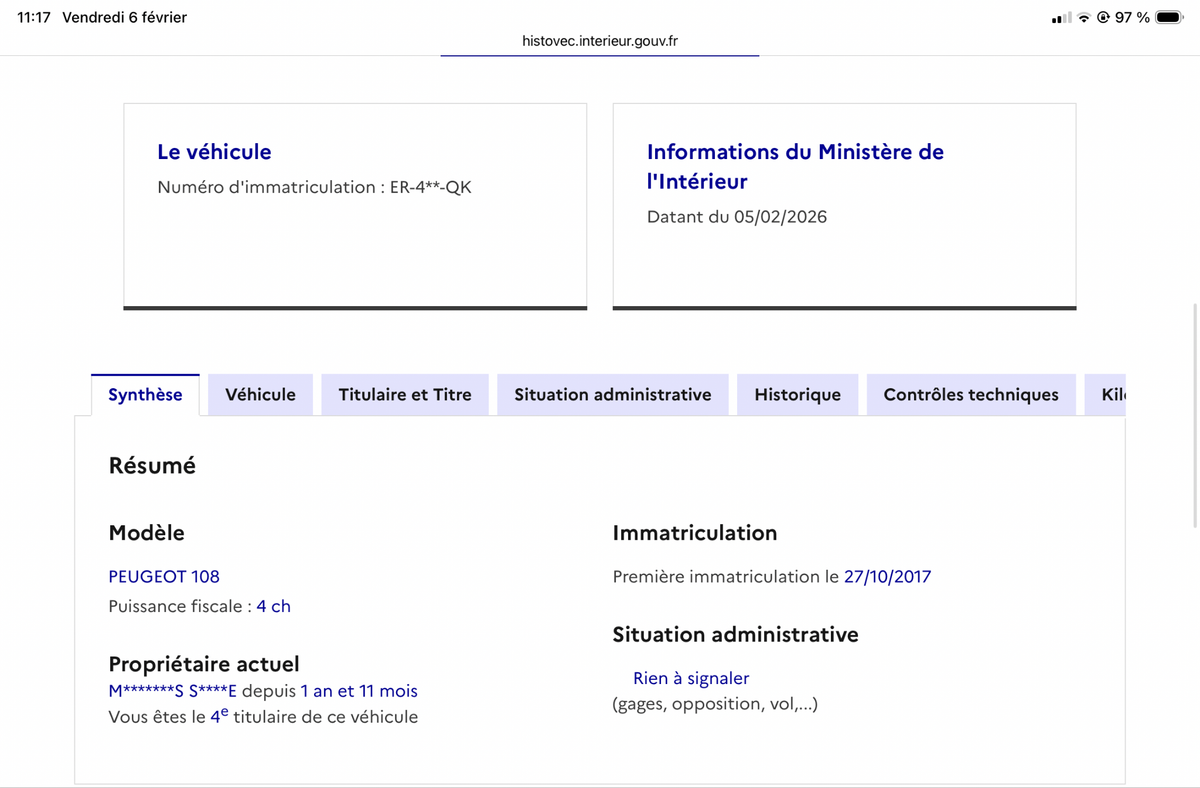Select the registration number ER-4**-QK text
Image resolution: width=1200 pixels, height=788 pixels.
(430, 187)
